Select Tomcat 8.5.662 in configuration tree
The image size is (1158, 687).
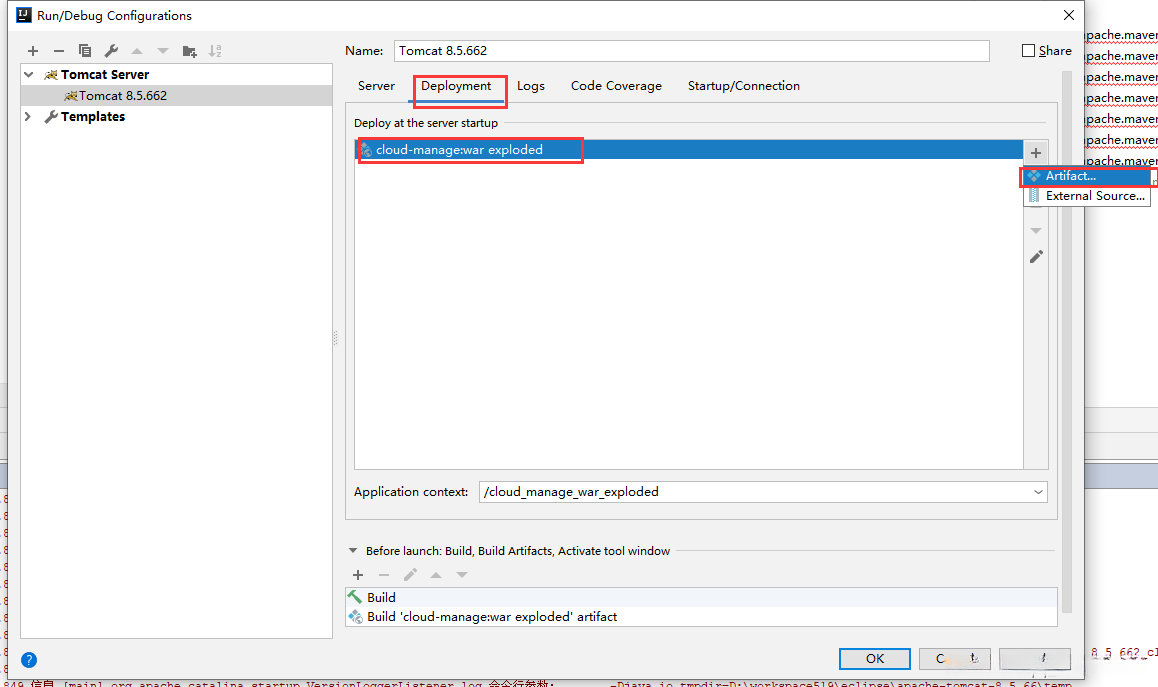[177, 95]
